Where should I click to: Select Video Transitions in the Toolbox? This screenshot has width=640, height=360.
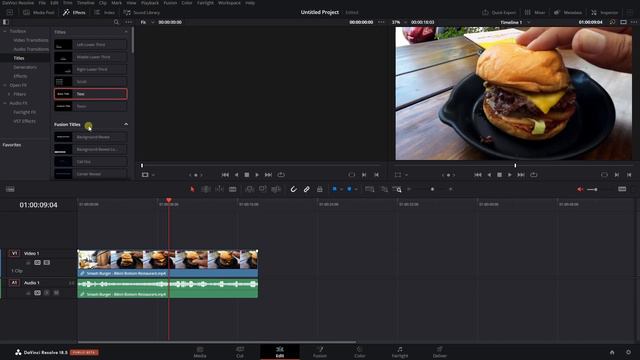[31, 40]
